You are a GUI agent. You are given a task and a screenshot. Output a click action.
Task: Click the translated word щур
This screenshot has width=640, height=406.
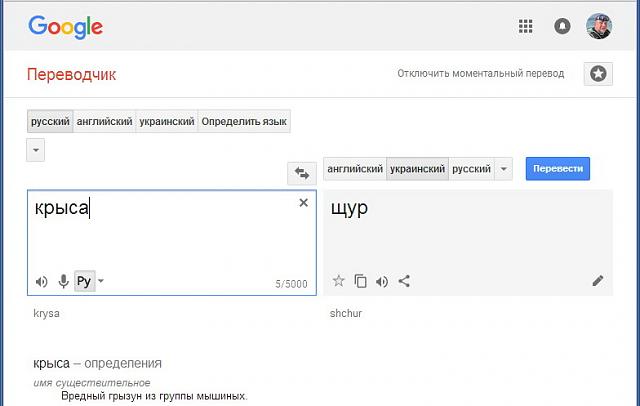[x=349, y=208]
